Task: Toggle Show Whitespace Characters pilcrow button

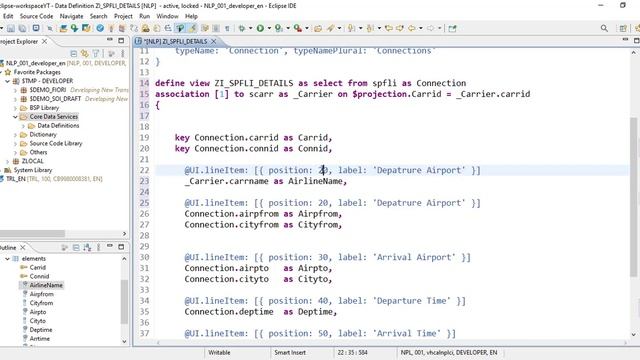Action: 227,28
